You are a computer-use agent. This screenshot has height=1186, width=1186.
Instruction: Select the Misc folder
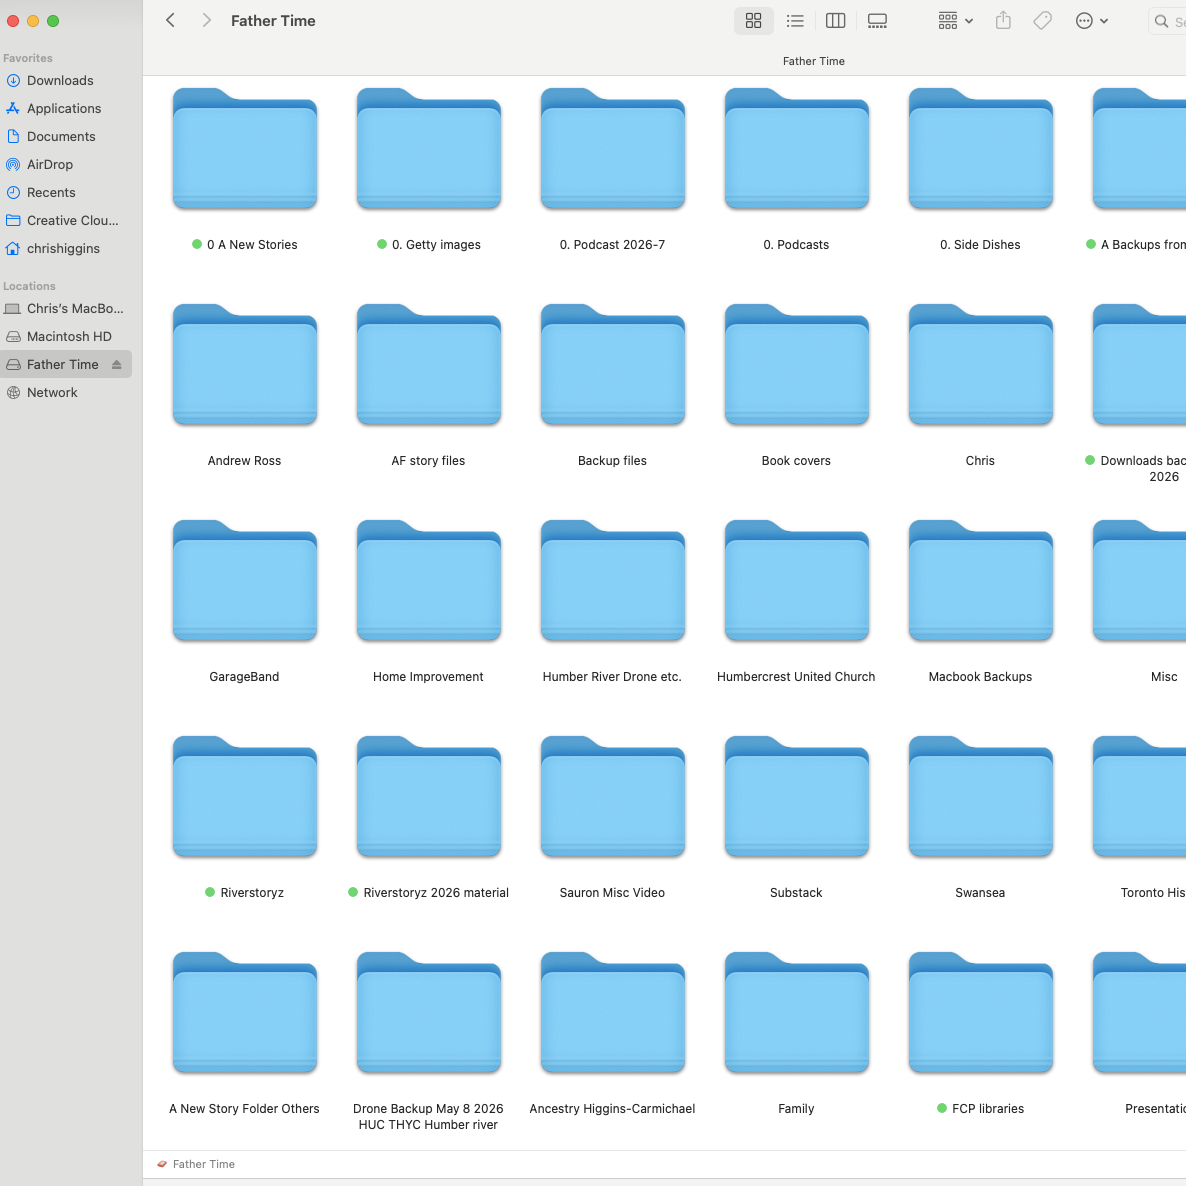tap(1139, 580)
